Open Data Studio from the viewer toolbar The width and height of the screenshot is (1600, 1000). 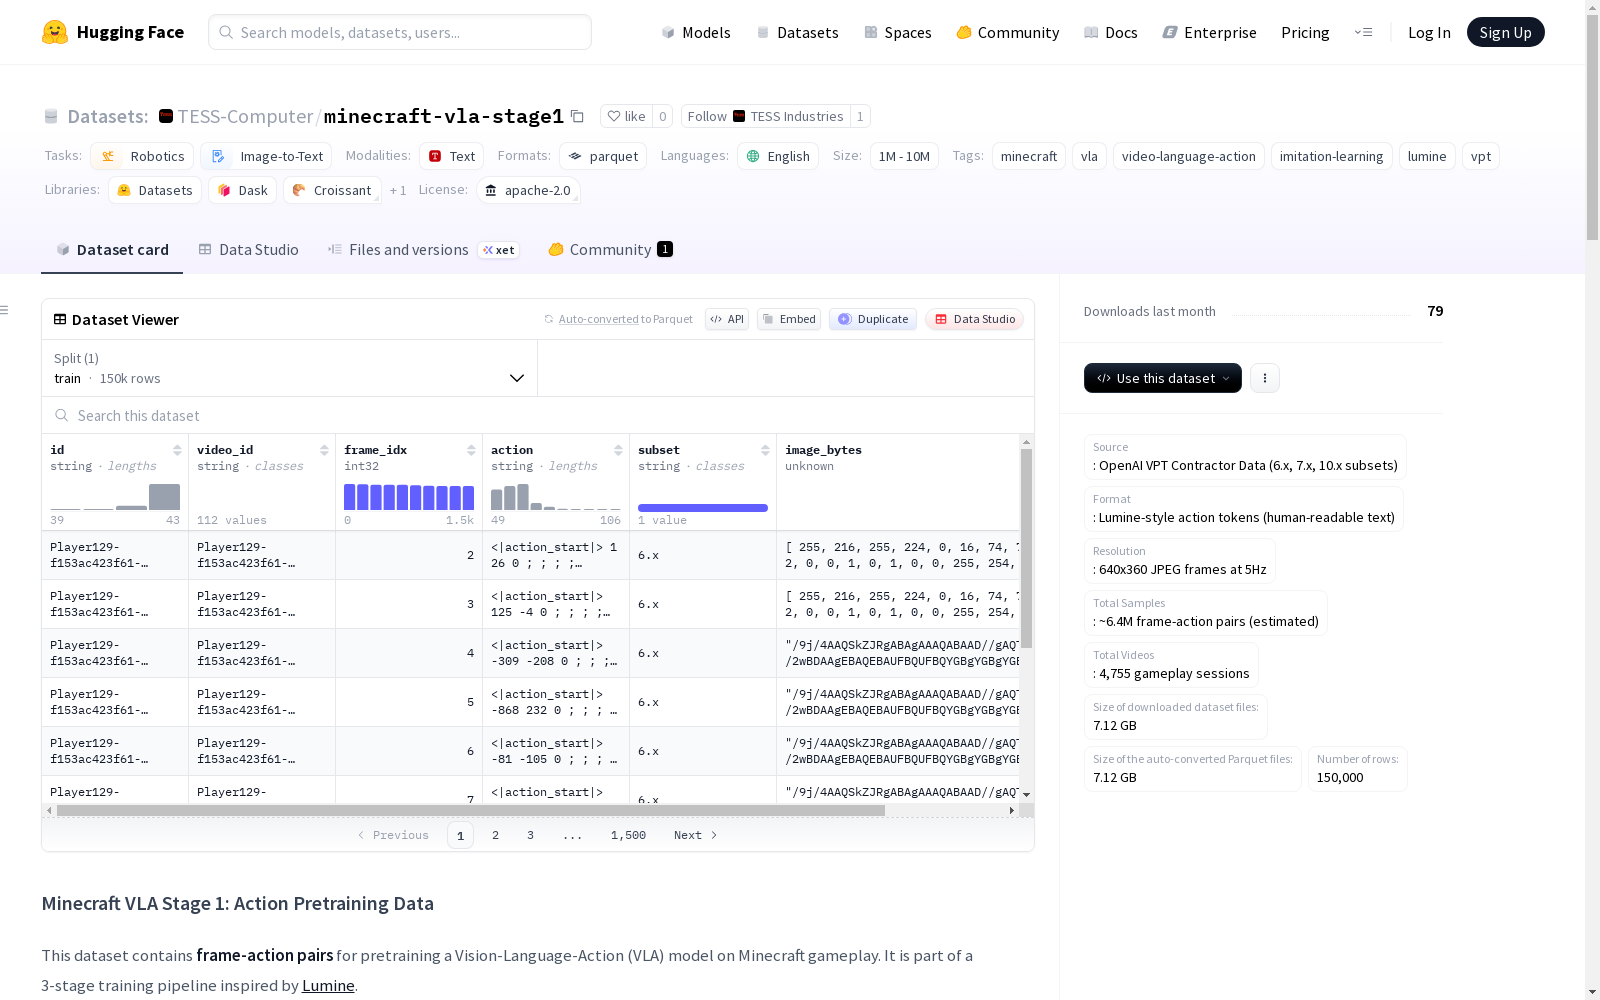click(974, 319)
